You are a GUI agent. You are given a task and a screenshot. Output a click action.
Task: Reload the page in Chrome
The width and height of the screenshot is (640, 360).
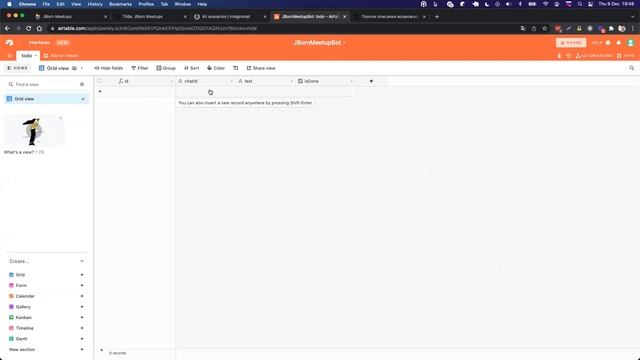click(x=29, y=29)
